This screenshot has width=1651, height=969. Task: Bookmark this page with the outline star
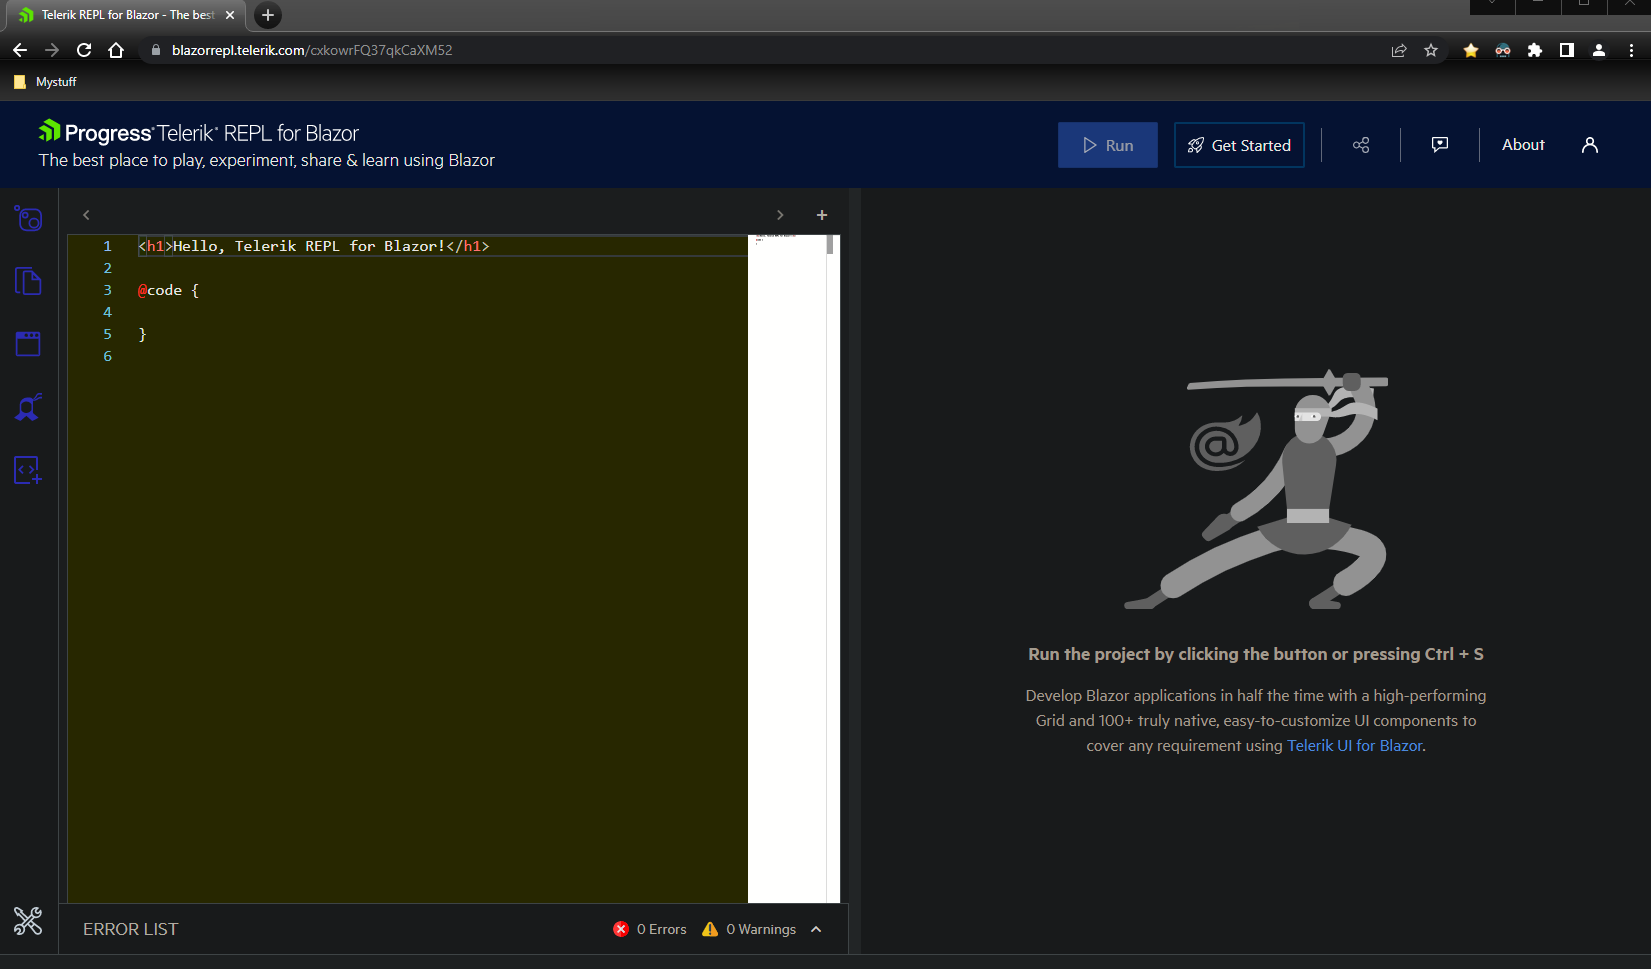(x=1431, y=50)
